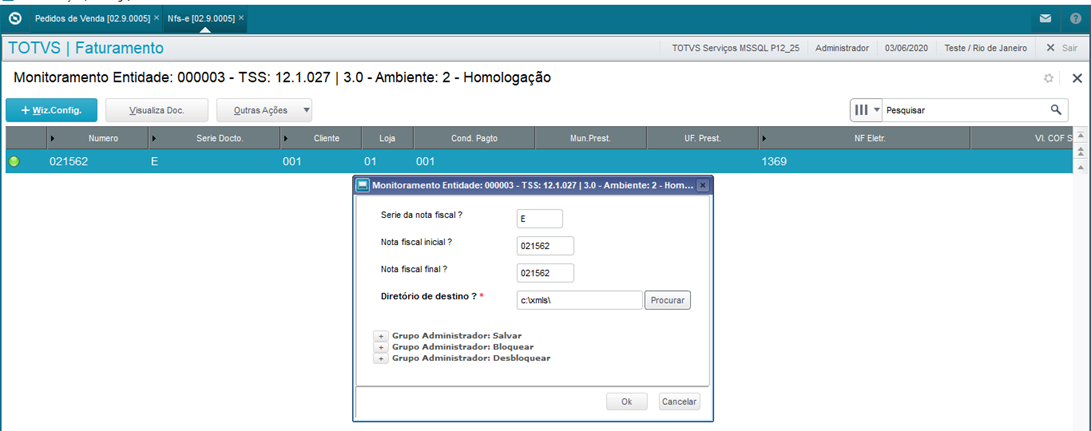Click the NF Eletr. column arrow
Image resolution: width=1091 pixels, height=431 pixels.
pyautogui.click(x=765, y=139)
